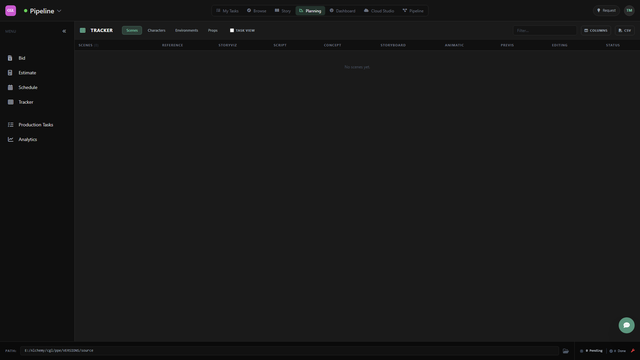The height and width of the screenshot is (360, 640).
Task: Click the Storyboard column header
Action: [x=393, y=45]
